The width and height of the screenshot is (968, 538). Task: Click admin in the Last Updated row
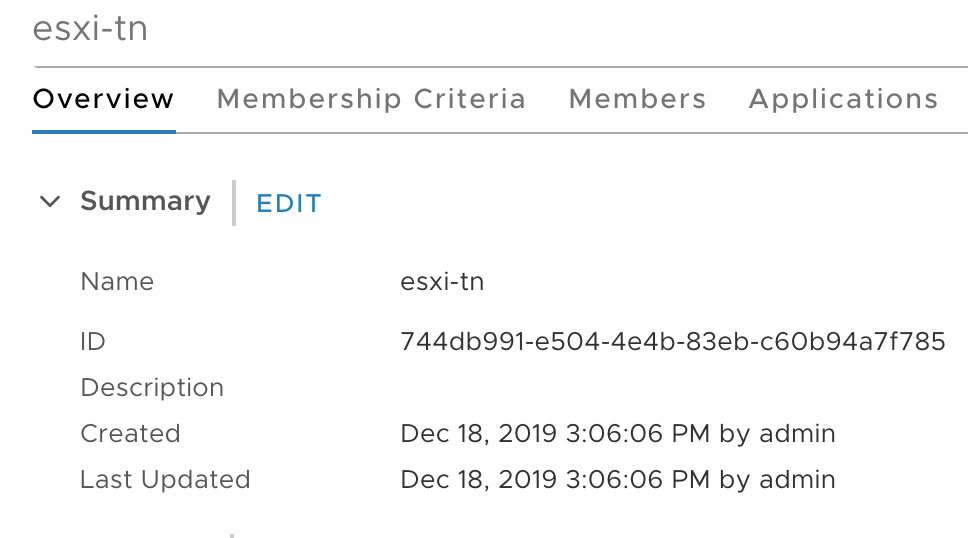pyautogui.click(x=797, y=480)
